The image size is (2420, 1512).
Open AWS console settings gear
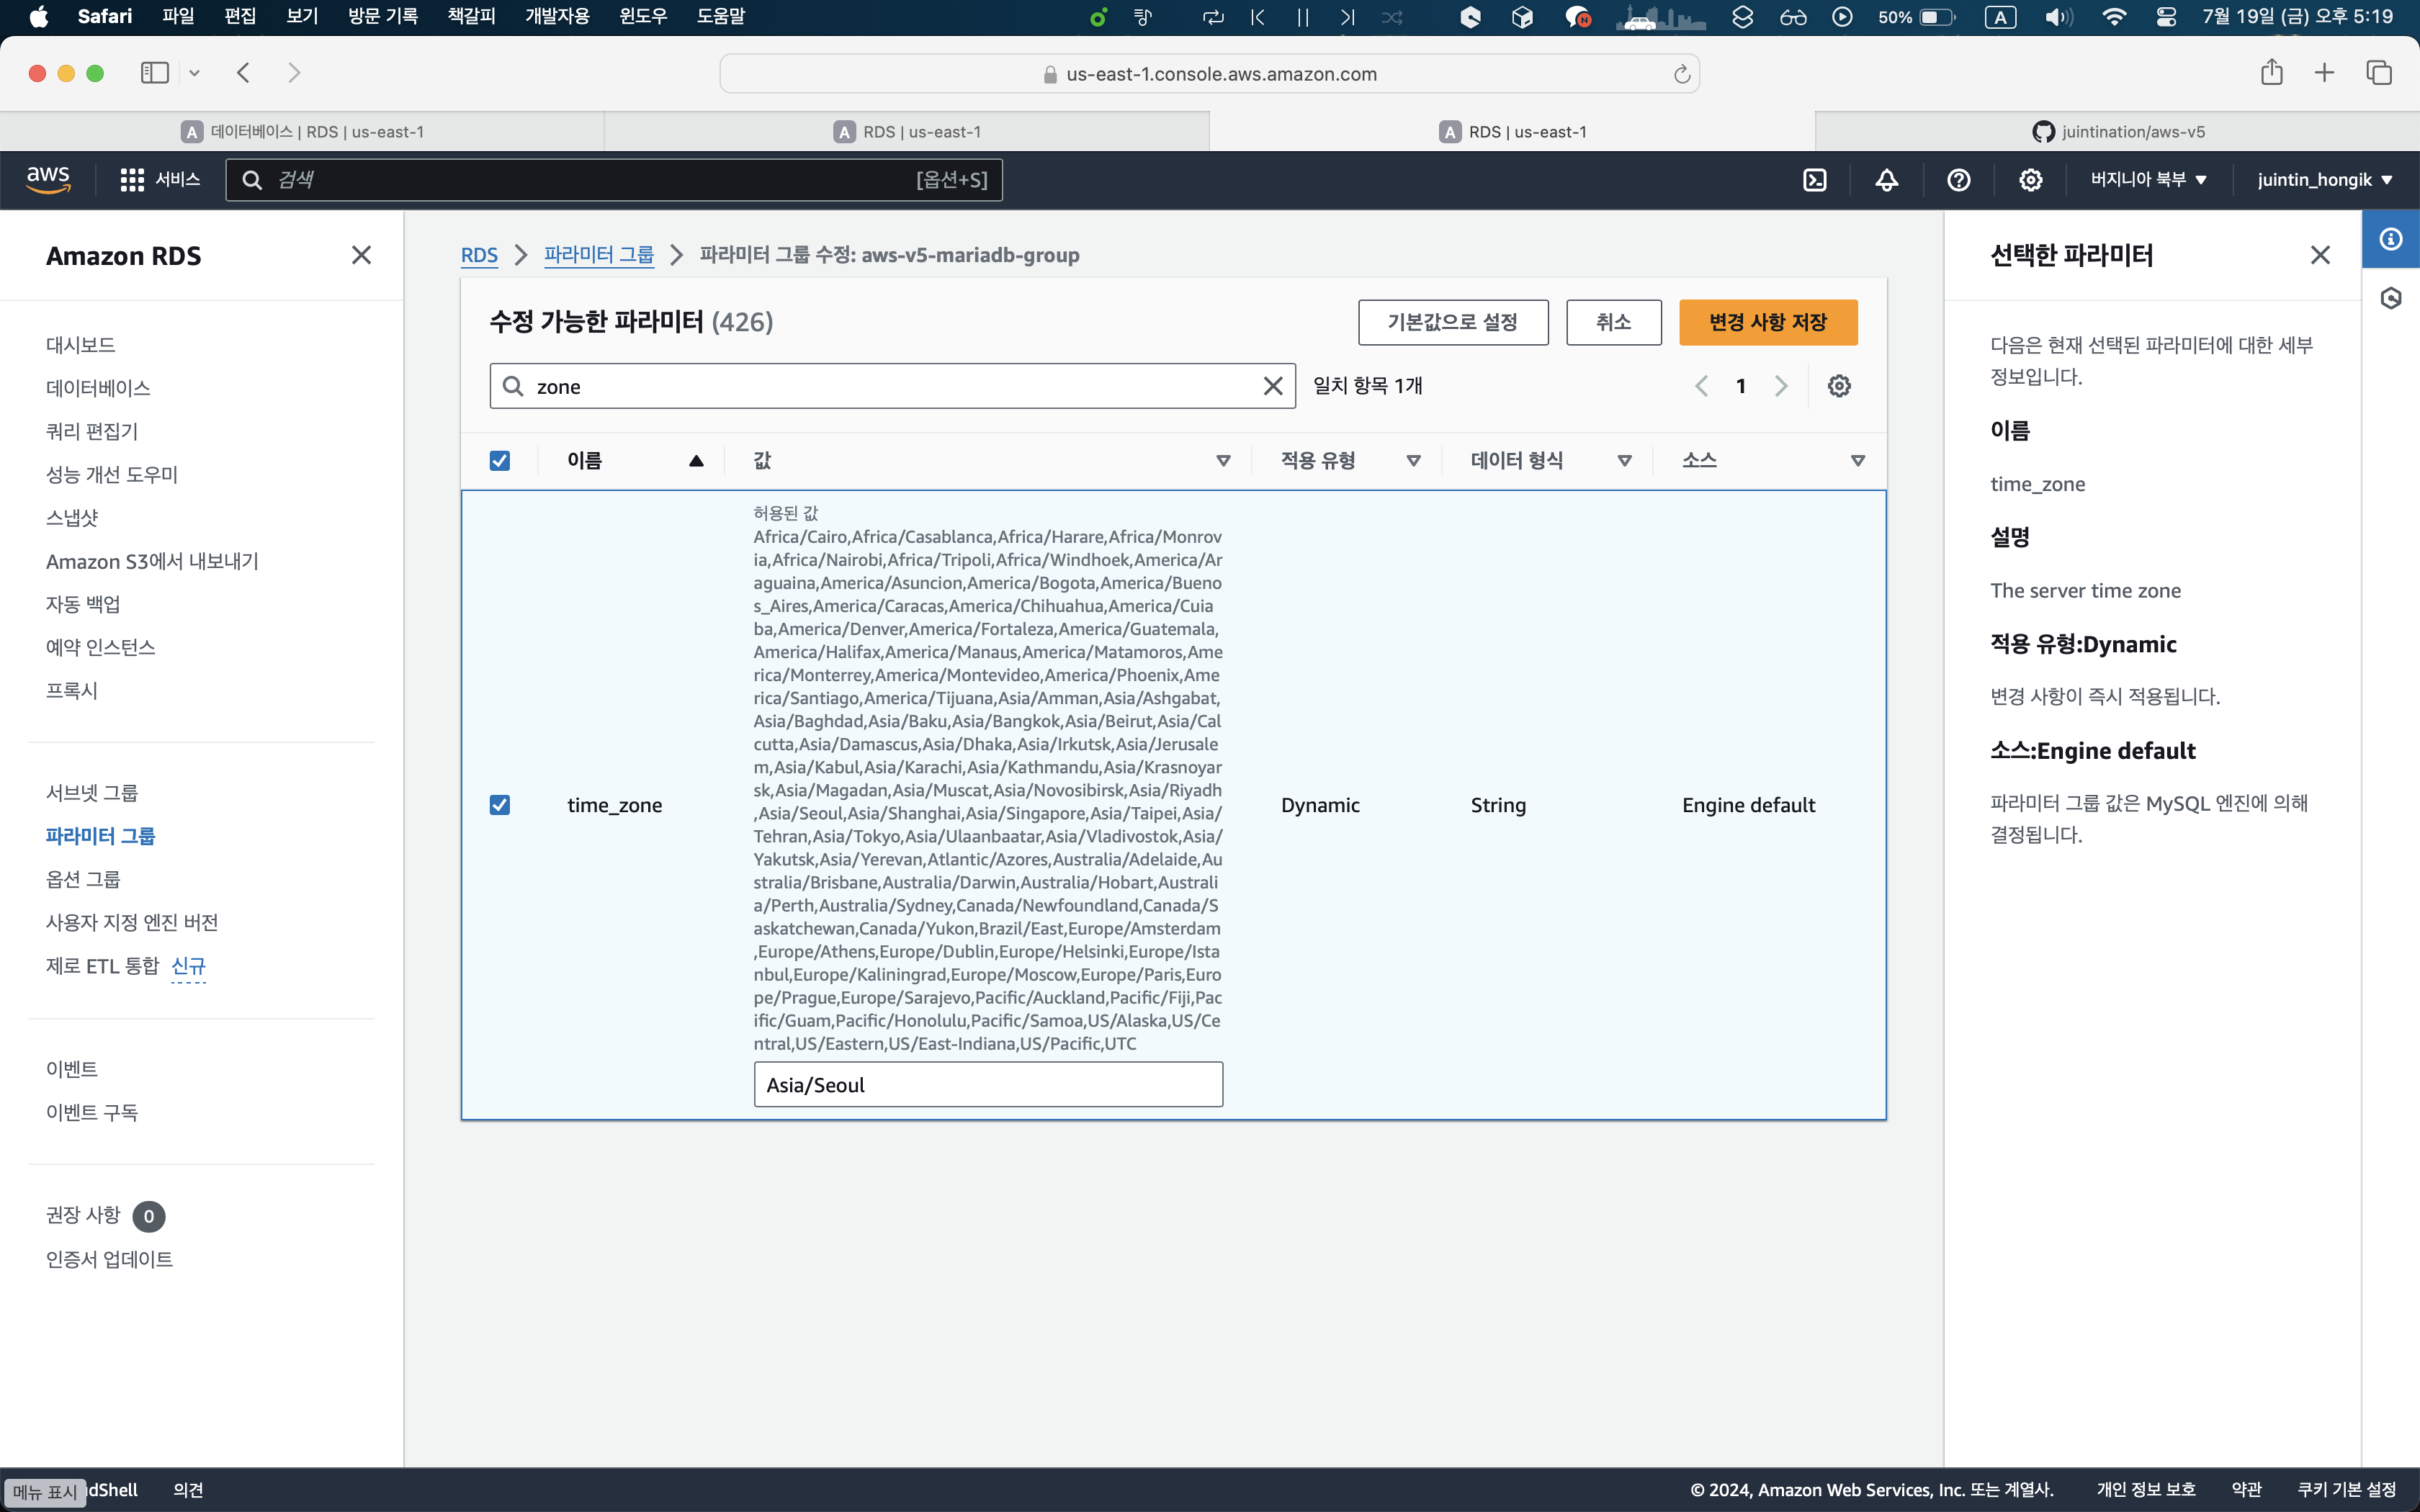pyautogui.click(x=2030, y=180)
